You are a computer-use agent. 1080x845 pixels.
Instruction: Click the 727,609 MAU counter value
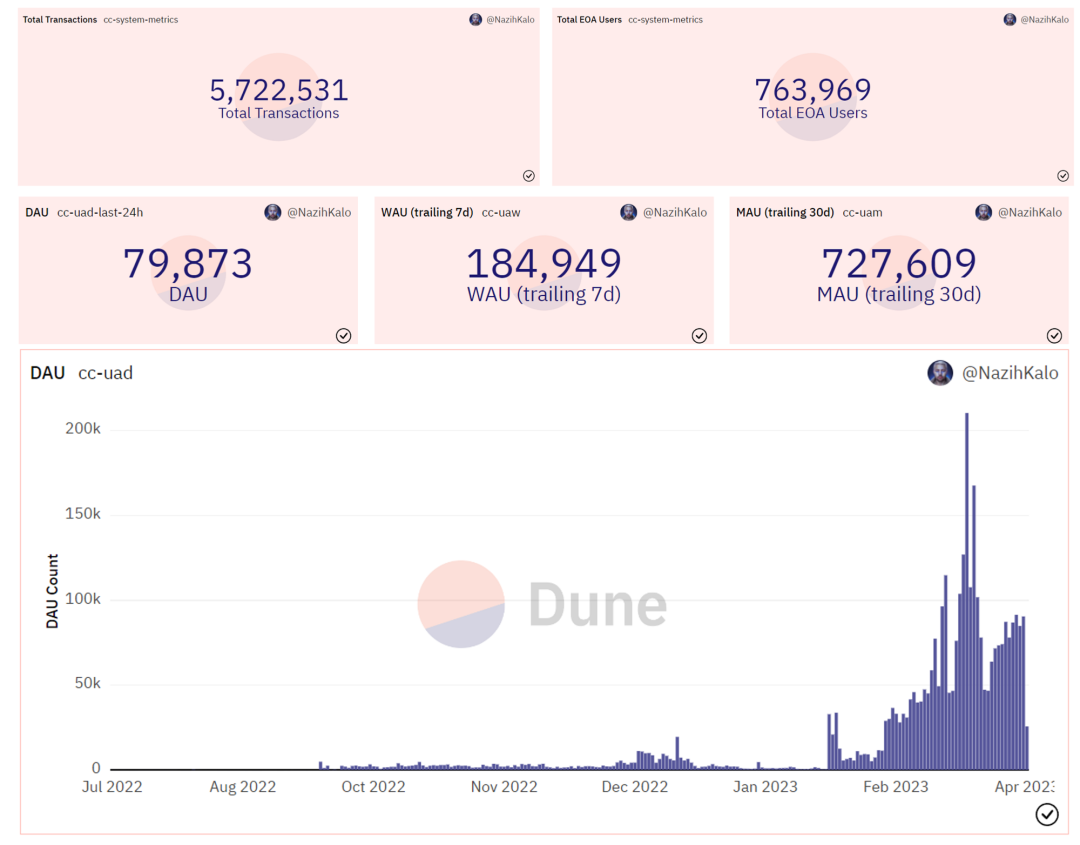(x=899, y=263)
